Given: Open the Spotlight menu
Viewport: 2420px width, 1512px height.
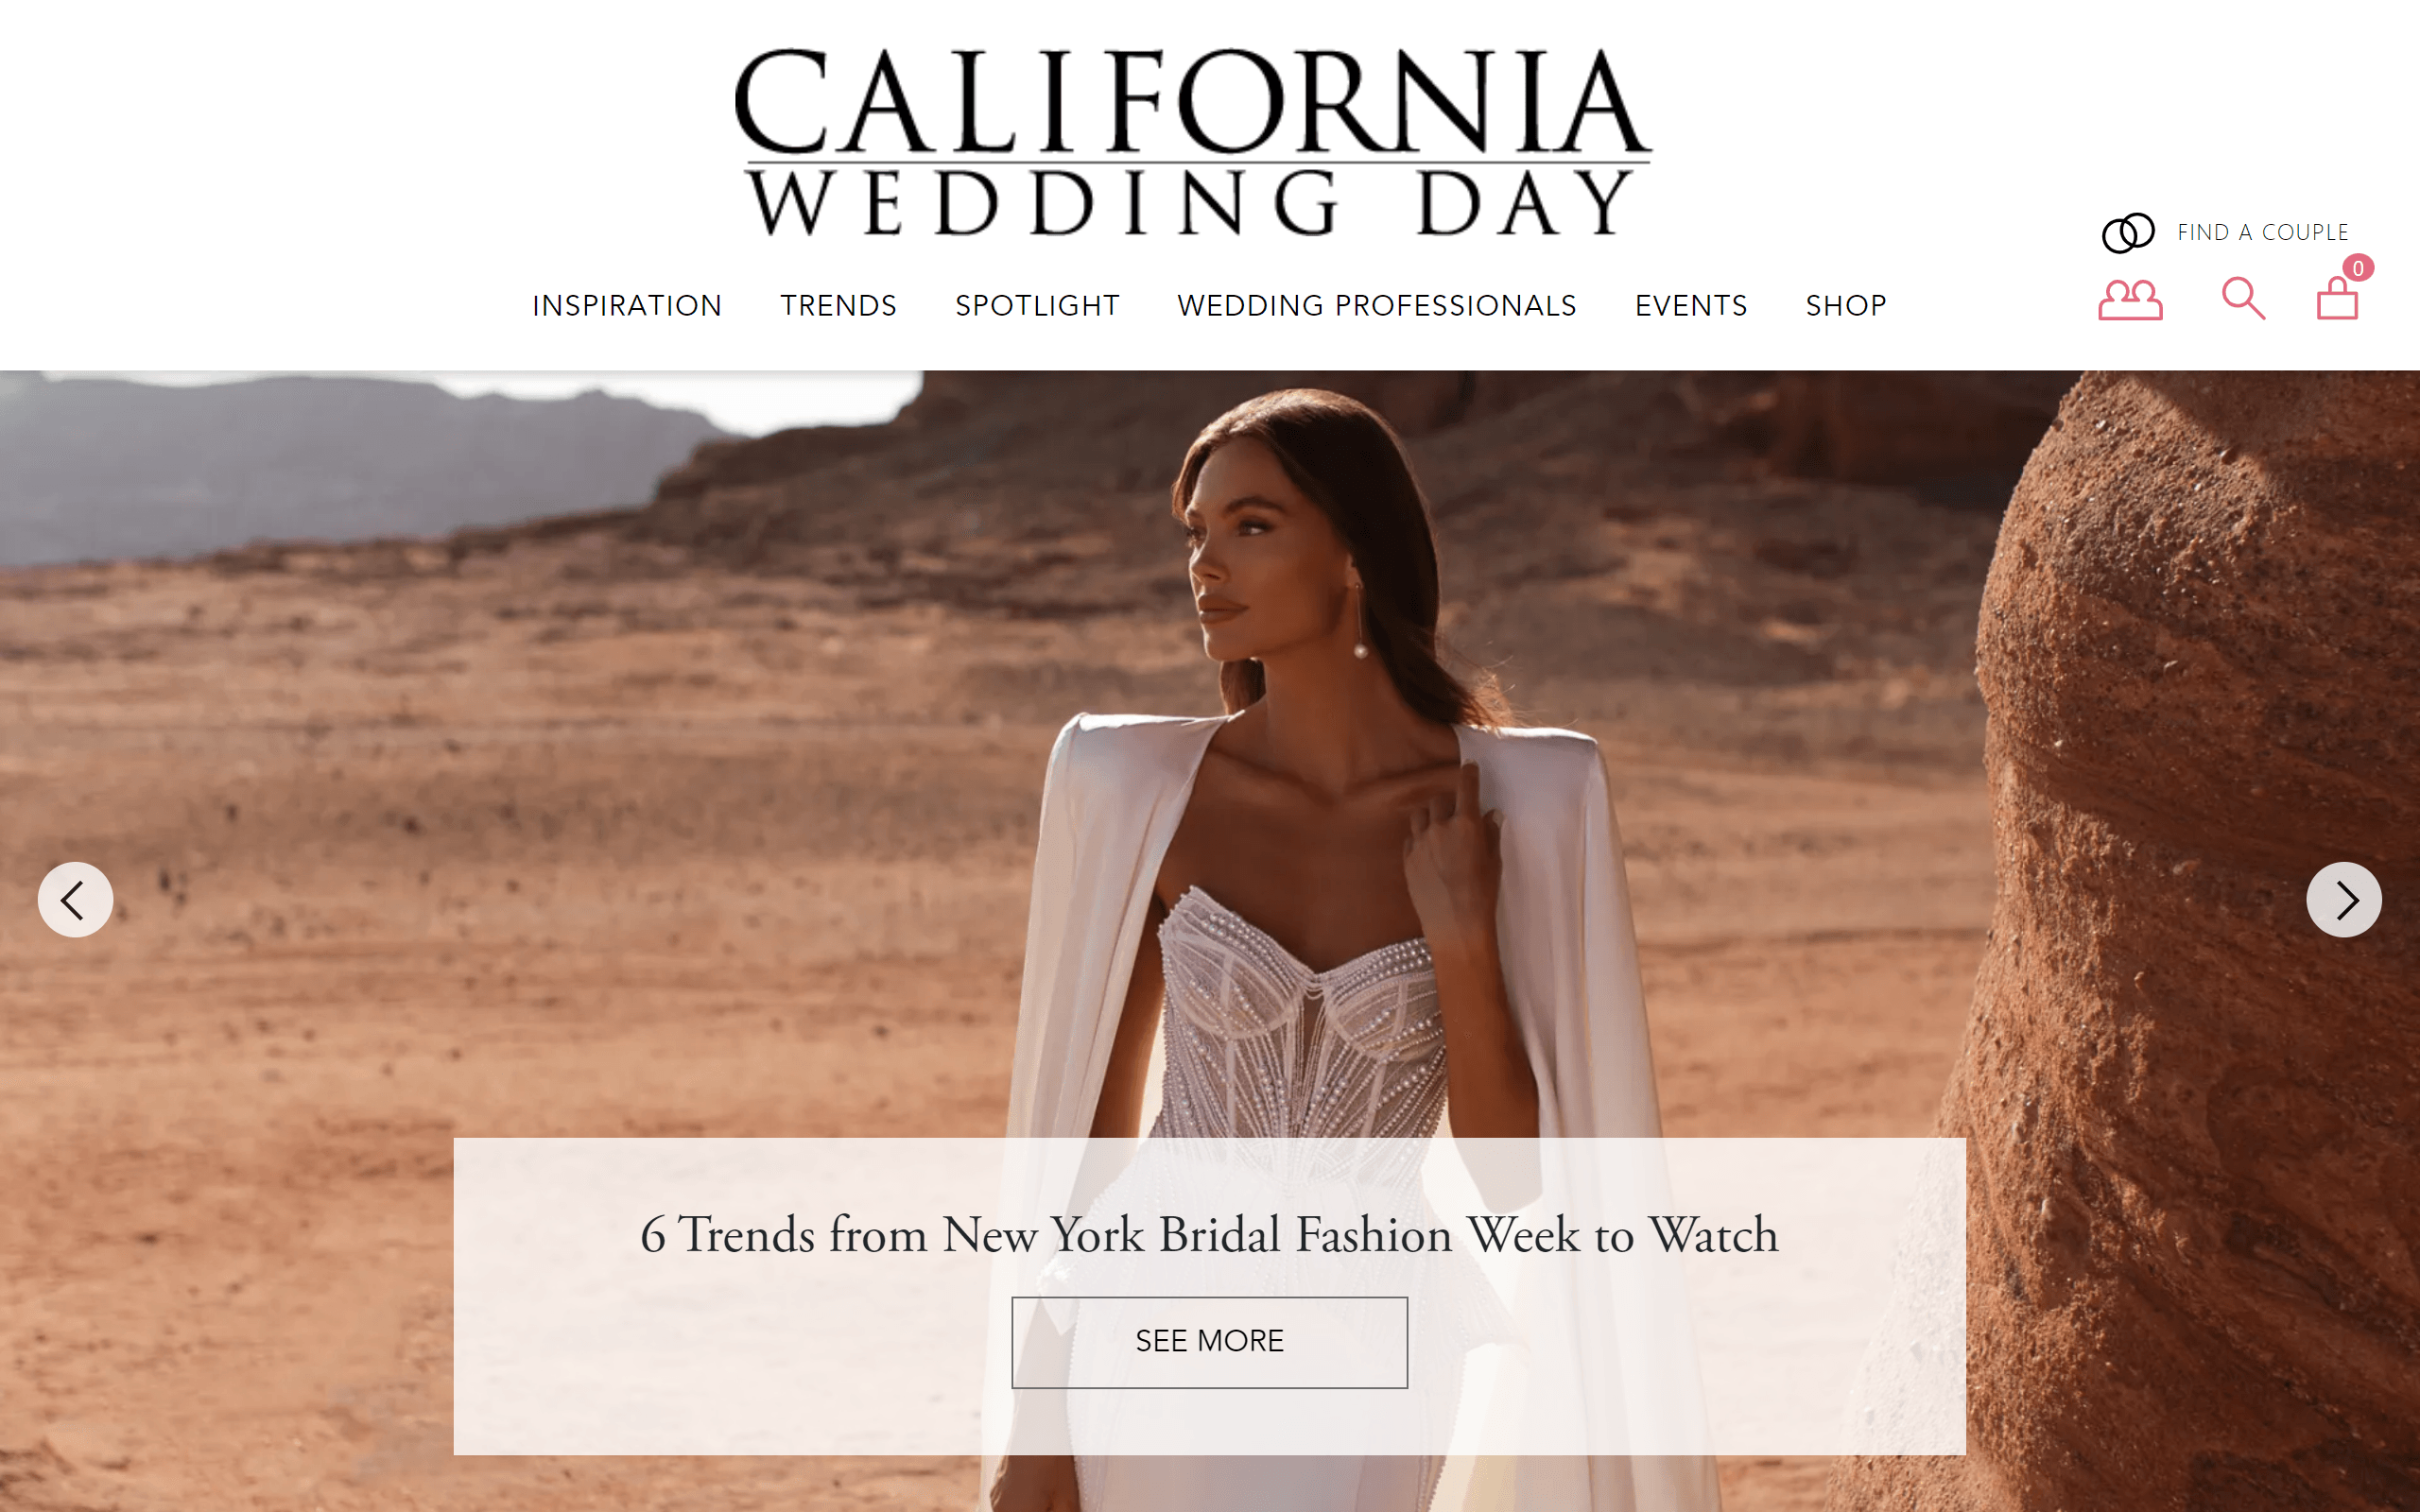Looking at the screenshot, I should tap(1037, 305).
